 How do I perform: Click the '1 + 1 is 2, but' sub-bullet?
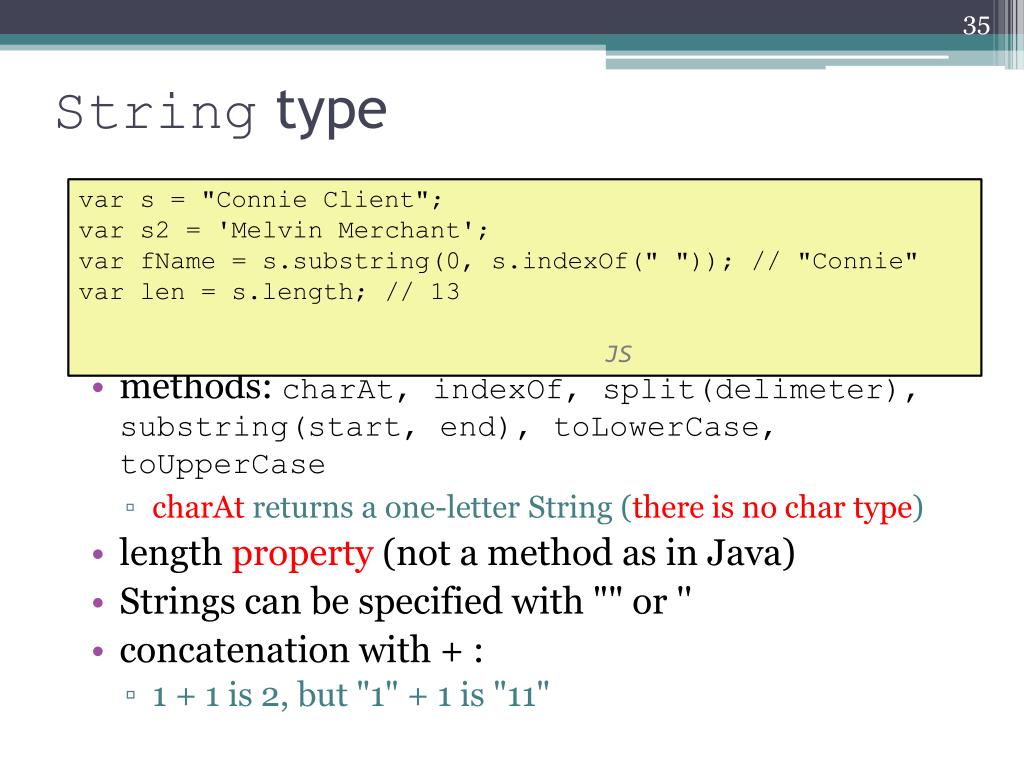(x=351, y=695)
